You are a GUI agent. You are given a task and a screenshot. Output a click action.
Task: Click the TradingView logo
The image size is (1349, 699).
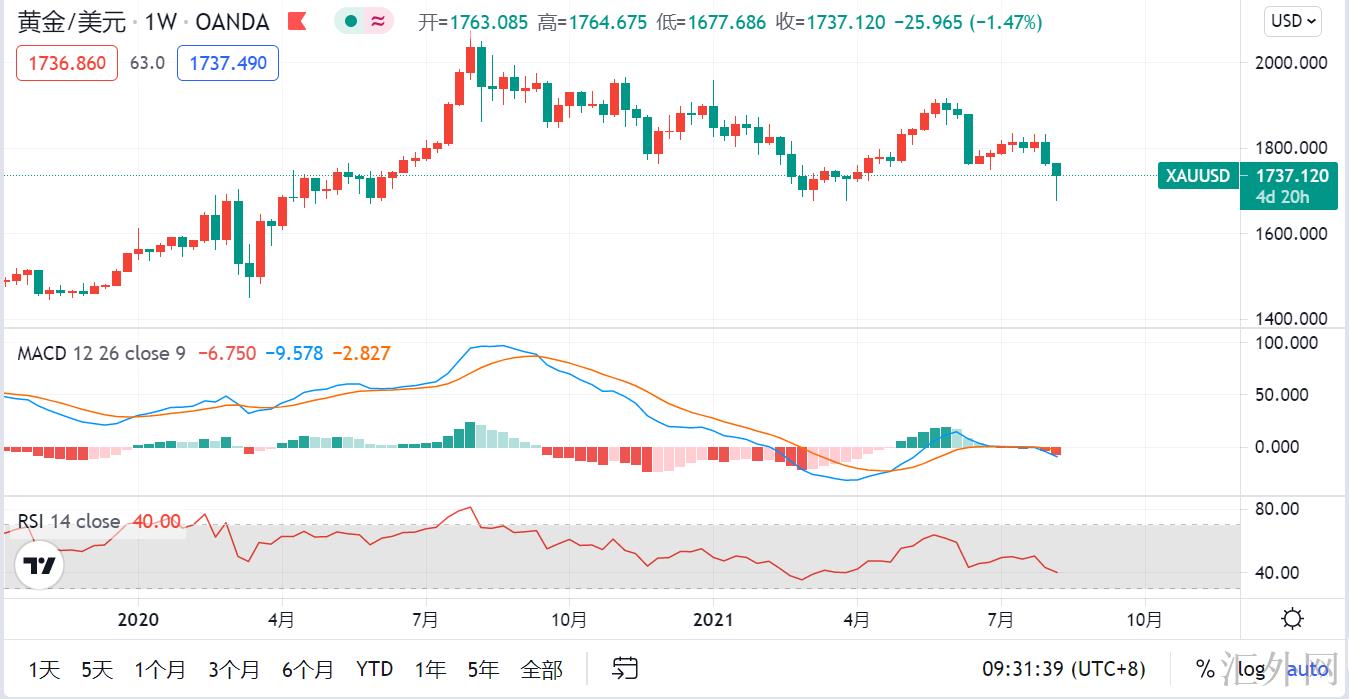pos(40,566)
